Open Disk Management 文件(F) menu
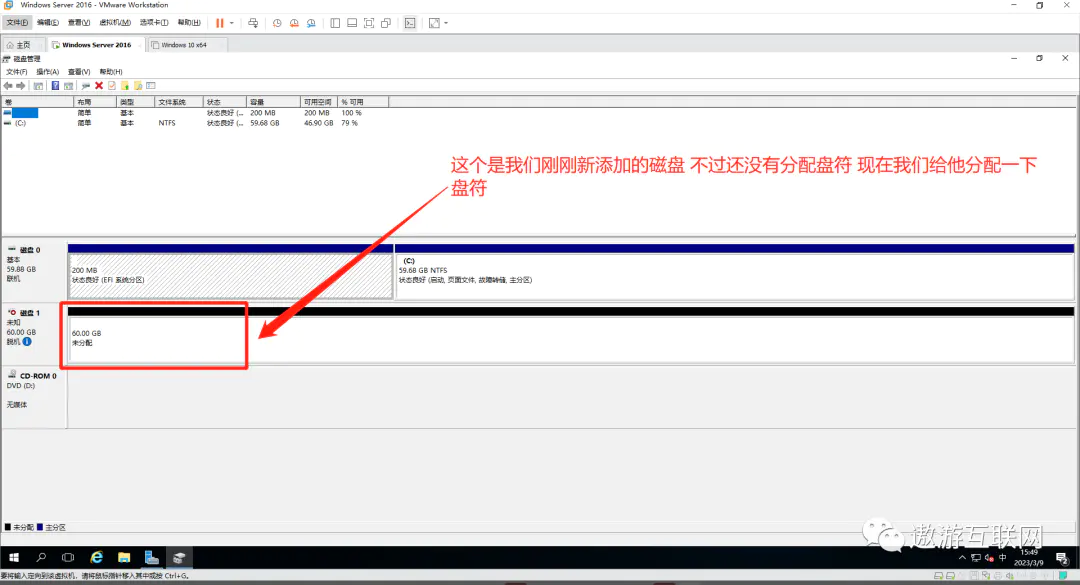 (17, 72)
